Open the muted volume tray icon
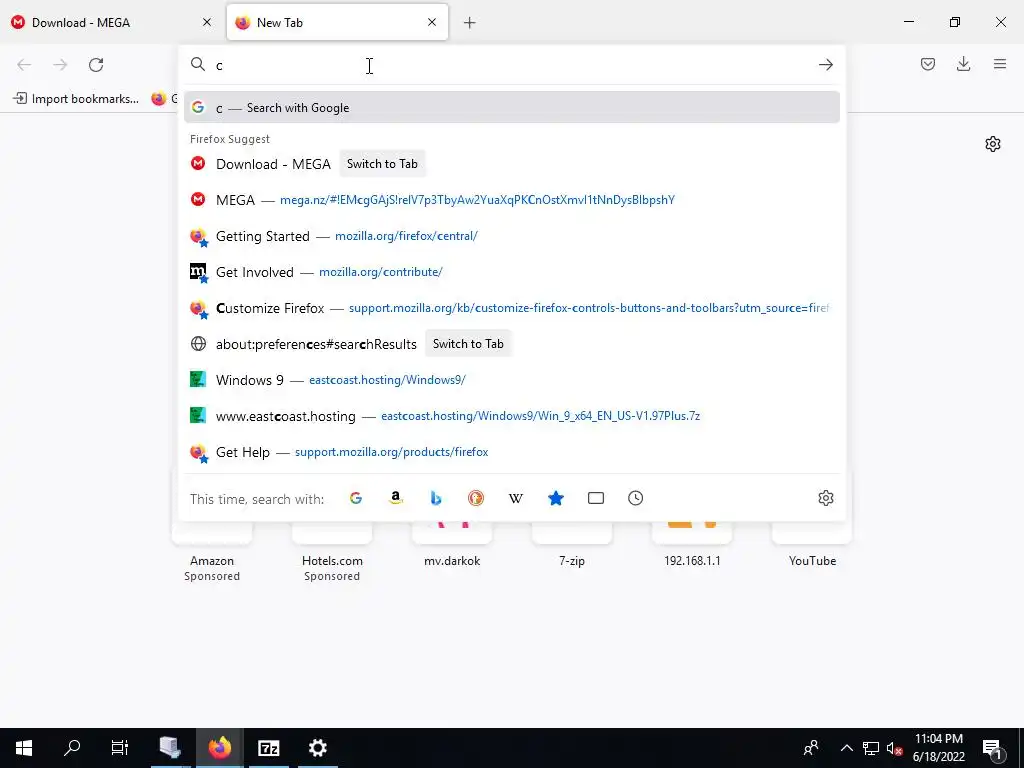1024x768 pixels. 894,748
